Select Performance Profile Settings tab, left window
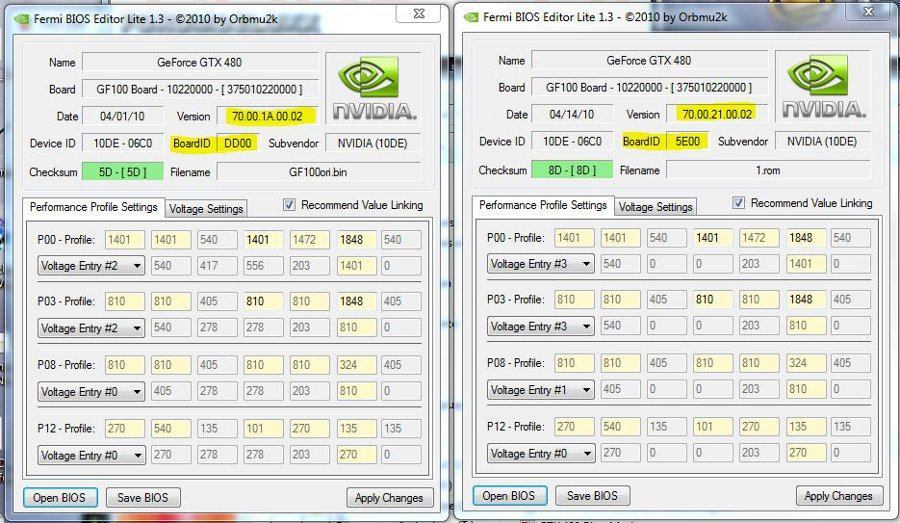 click(x=94, y=207)
